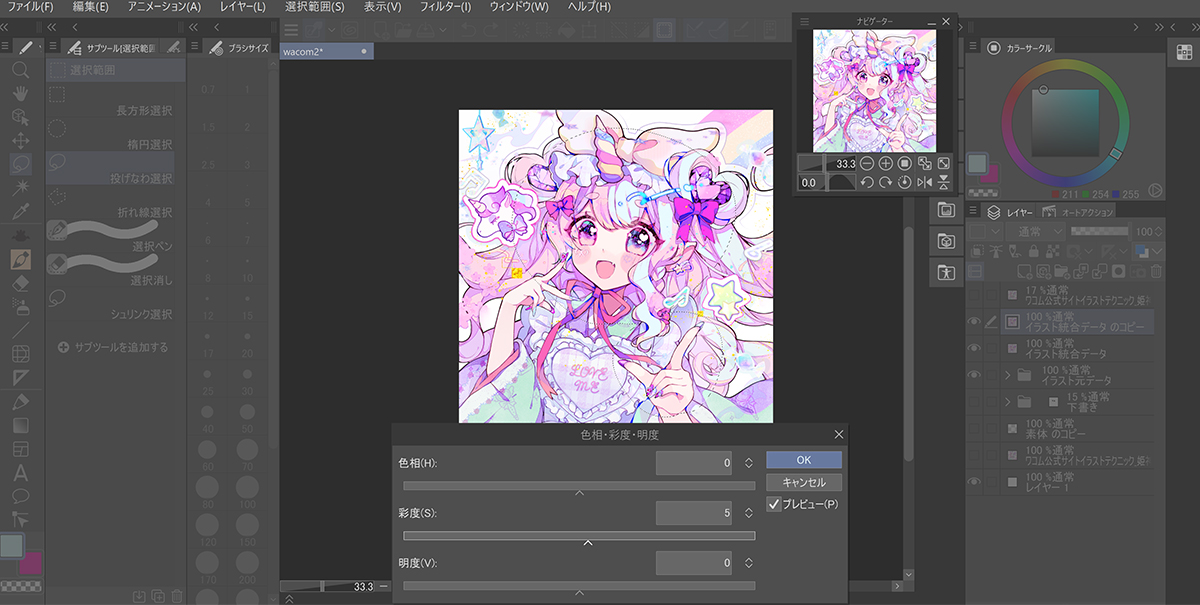This screenshot has width=1200, height=605.
Task: Rotate canvas left in Navigator
Action: 867,182
